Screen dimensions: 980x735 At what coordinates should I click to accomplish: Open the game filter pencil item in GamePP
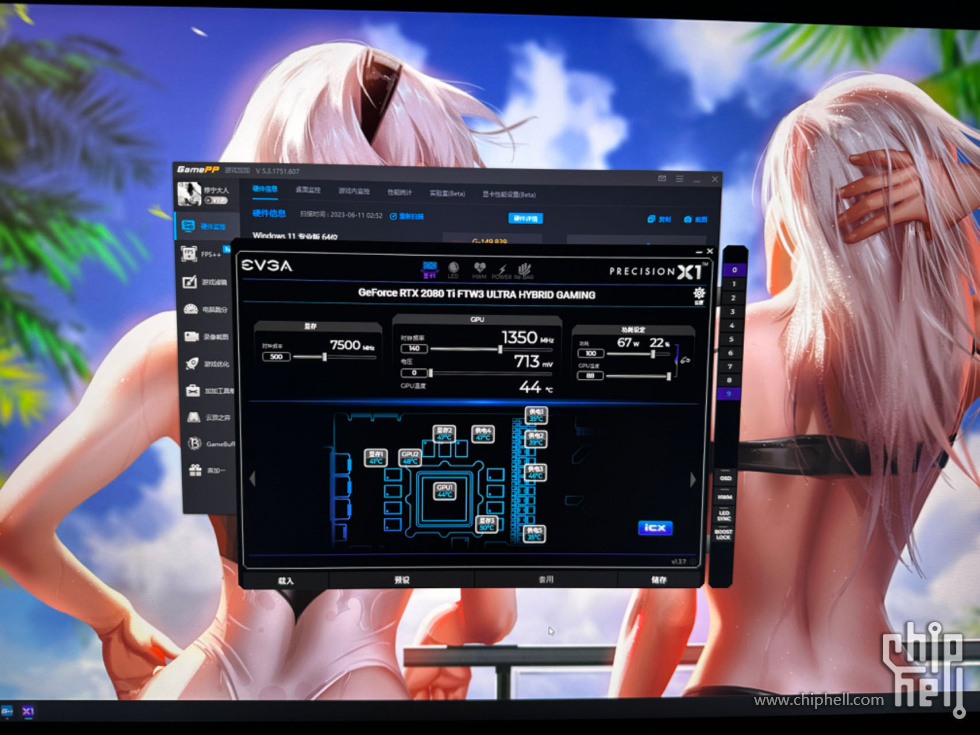pos(204,282)
